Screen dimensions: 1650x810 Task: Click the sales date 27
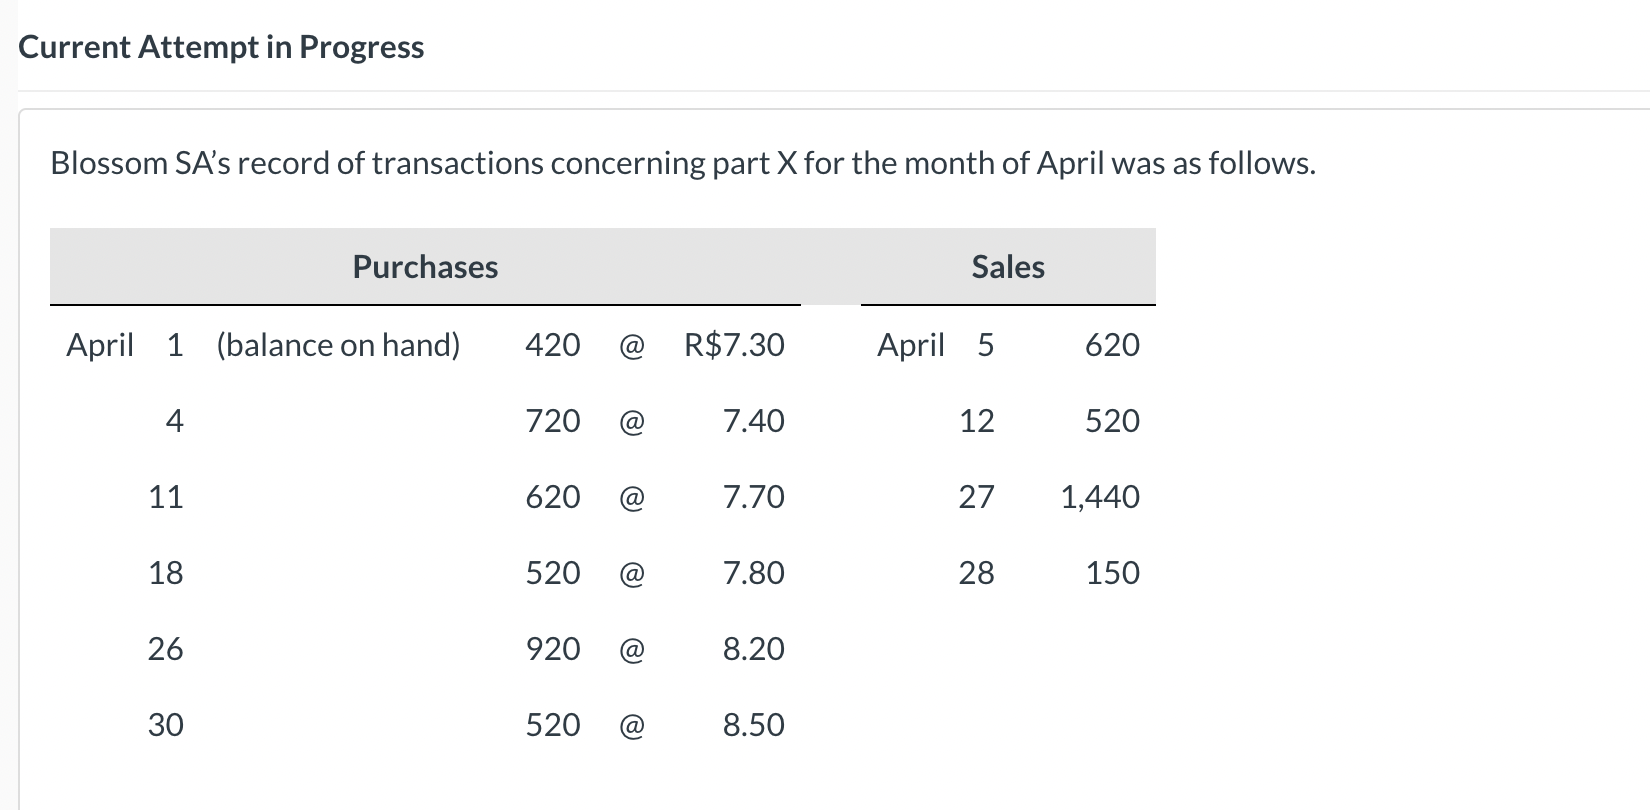tap(976, 497)
